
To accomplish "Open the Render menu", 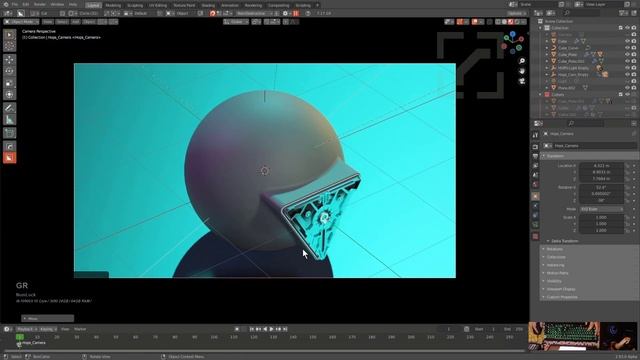I will point(40,4).
